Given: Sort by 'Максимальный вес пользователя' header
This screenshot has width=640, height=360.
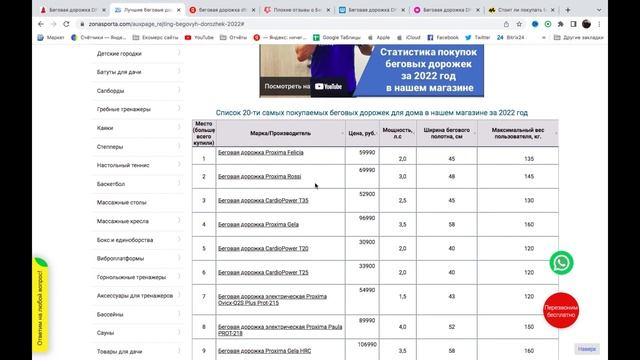Looking at the screenshot, I should pyautogui.click(x=518, y=133).
